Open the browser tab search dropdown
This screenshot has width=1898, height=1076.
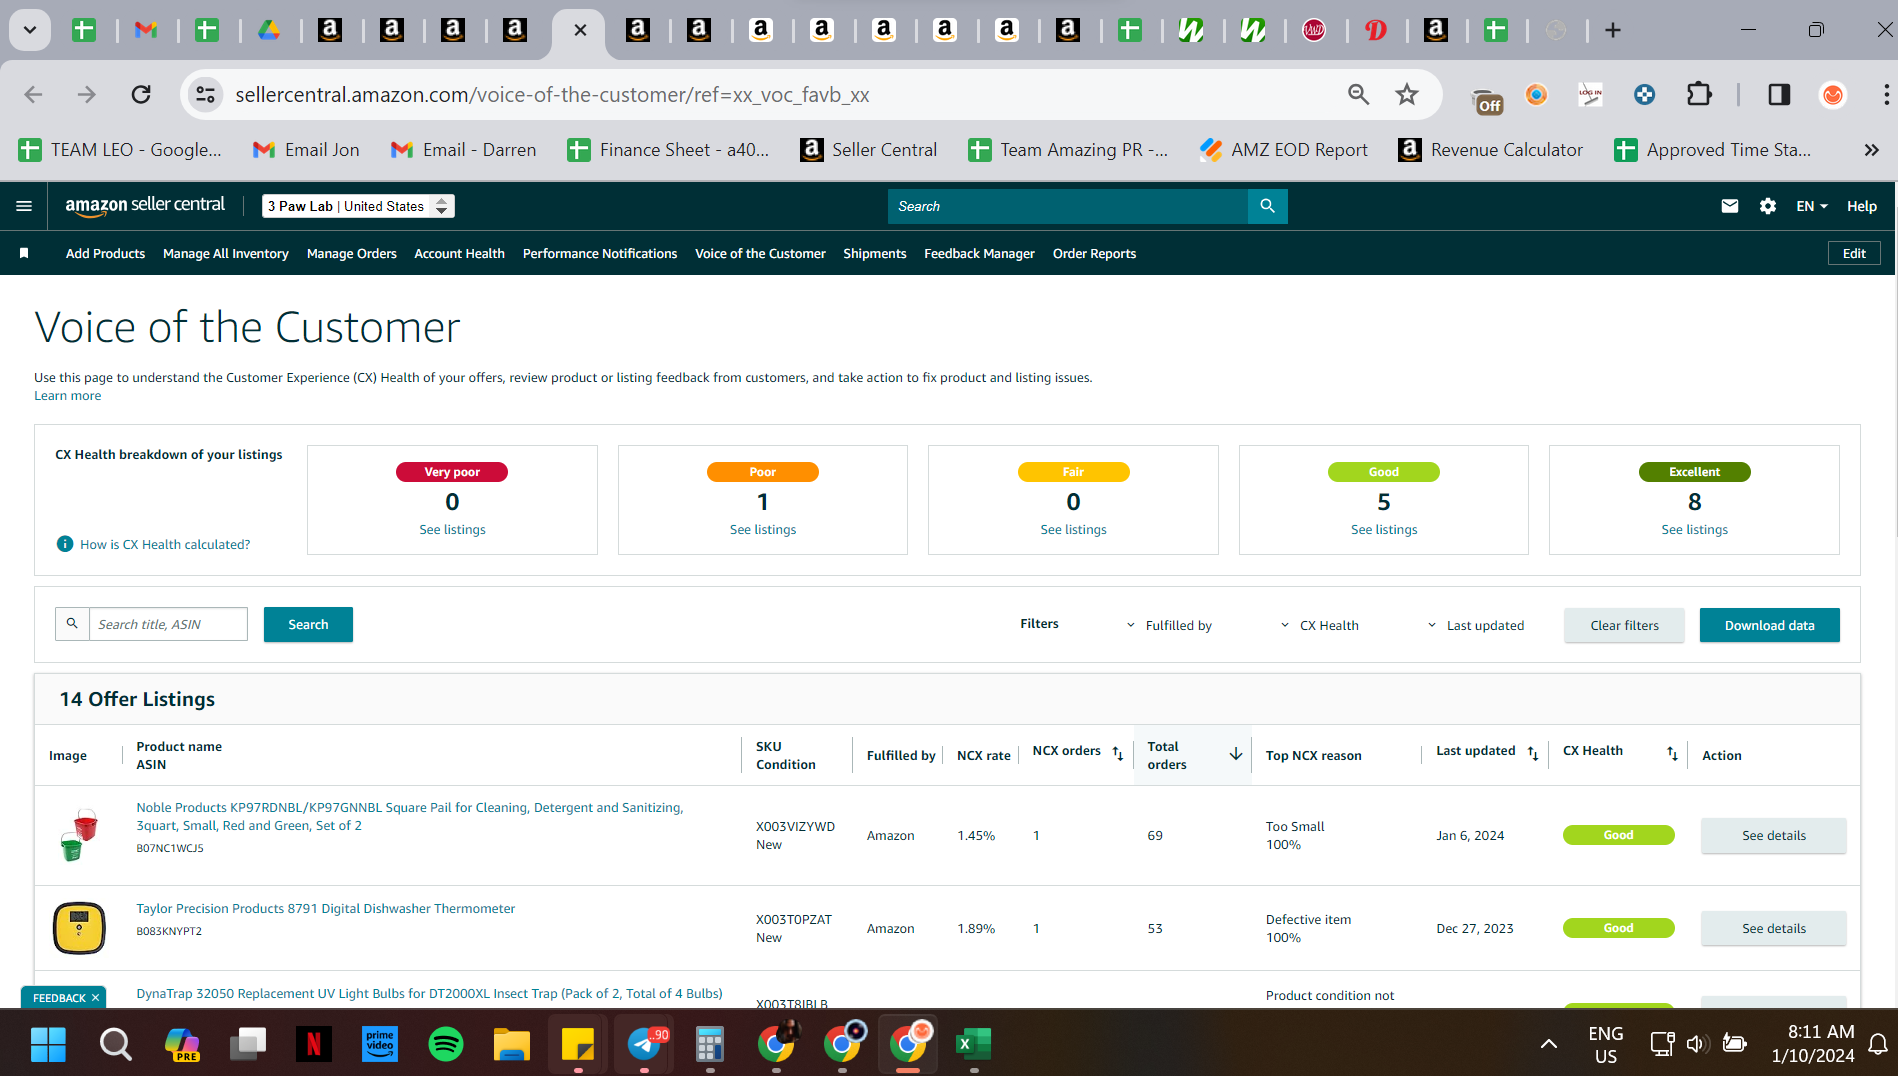pyautogui.click(x=30, y=30)
